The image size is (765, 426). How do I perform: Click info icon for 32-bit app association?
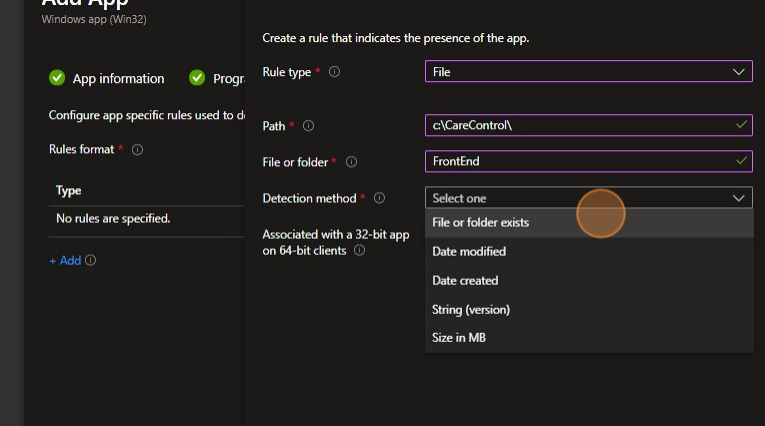pos(359,250)
